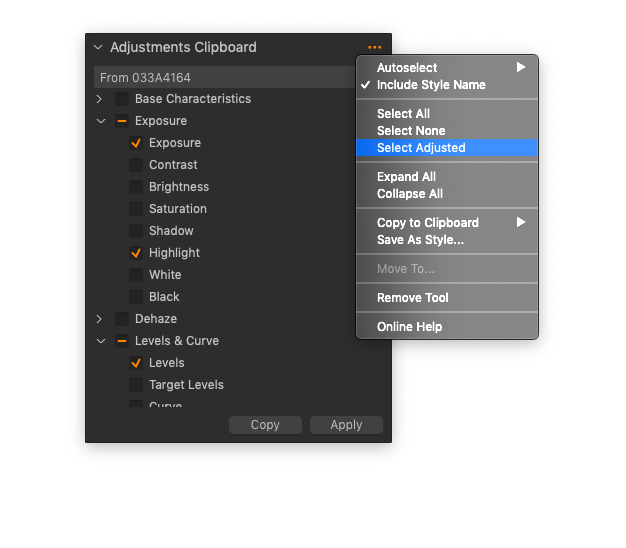This screenshot has height=548, width=626.
Task: Expand the Dehaze group
Action: [99, 319]
